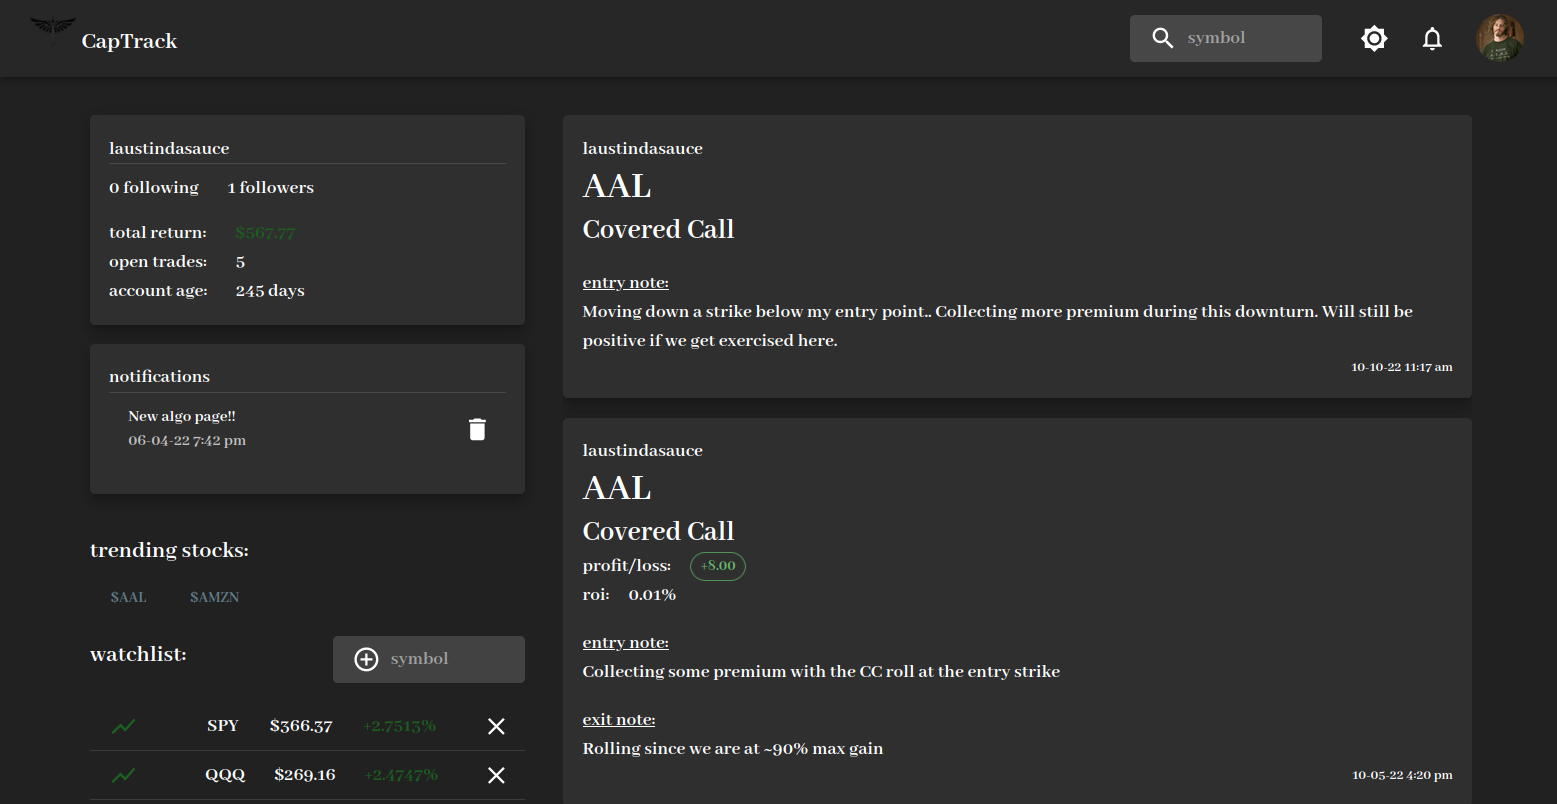Screen dimensions: 1557x804
Task: Click the SPY trend chart icon
Action: pos(124,727)
